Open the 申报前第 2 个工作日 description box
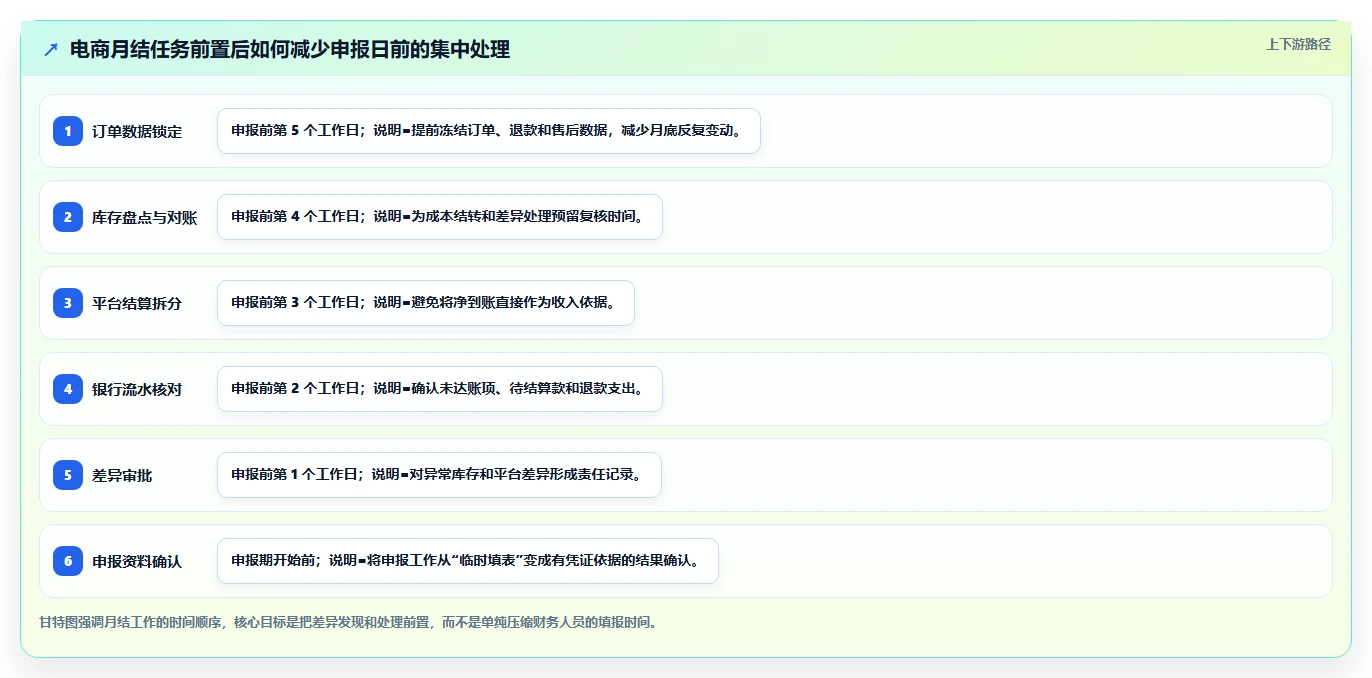This screenshot has height=678, width=1372. pyautogui.click(x=440, y=389)
